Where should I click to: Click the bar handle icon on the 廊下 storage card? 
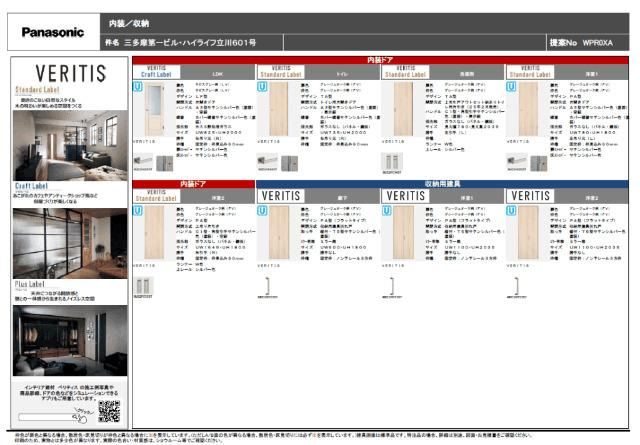tap(268, 287)
